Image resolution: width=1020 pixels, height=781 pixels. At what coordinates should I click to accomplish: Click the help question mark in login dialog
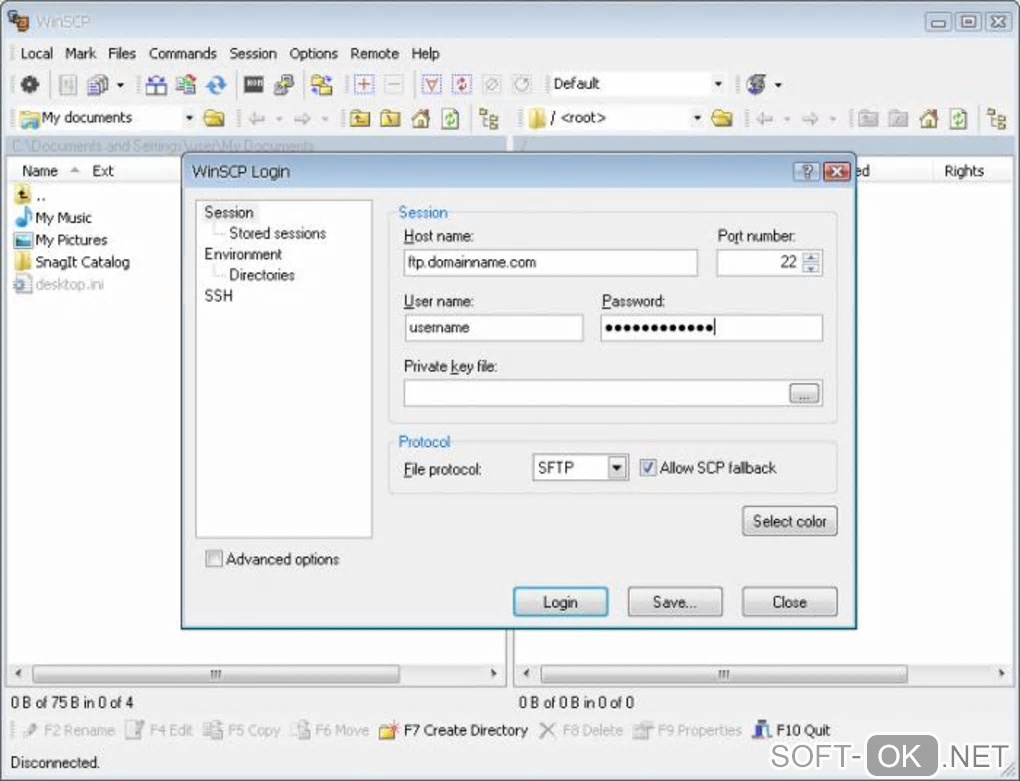pos(806,172)
